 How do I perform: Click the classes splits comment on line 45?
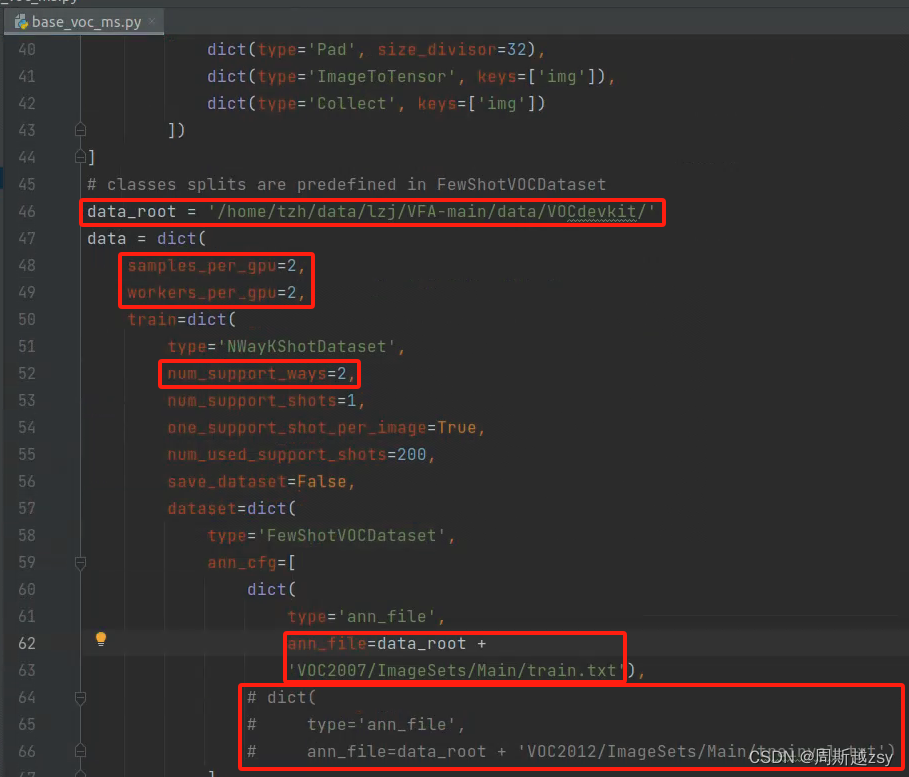tap(347, 184)
